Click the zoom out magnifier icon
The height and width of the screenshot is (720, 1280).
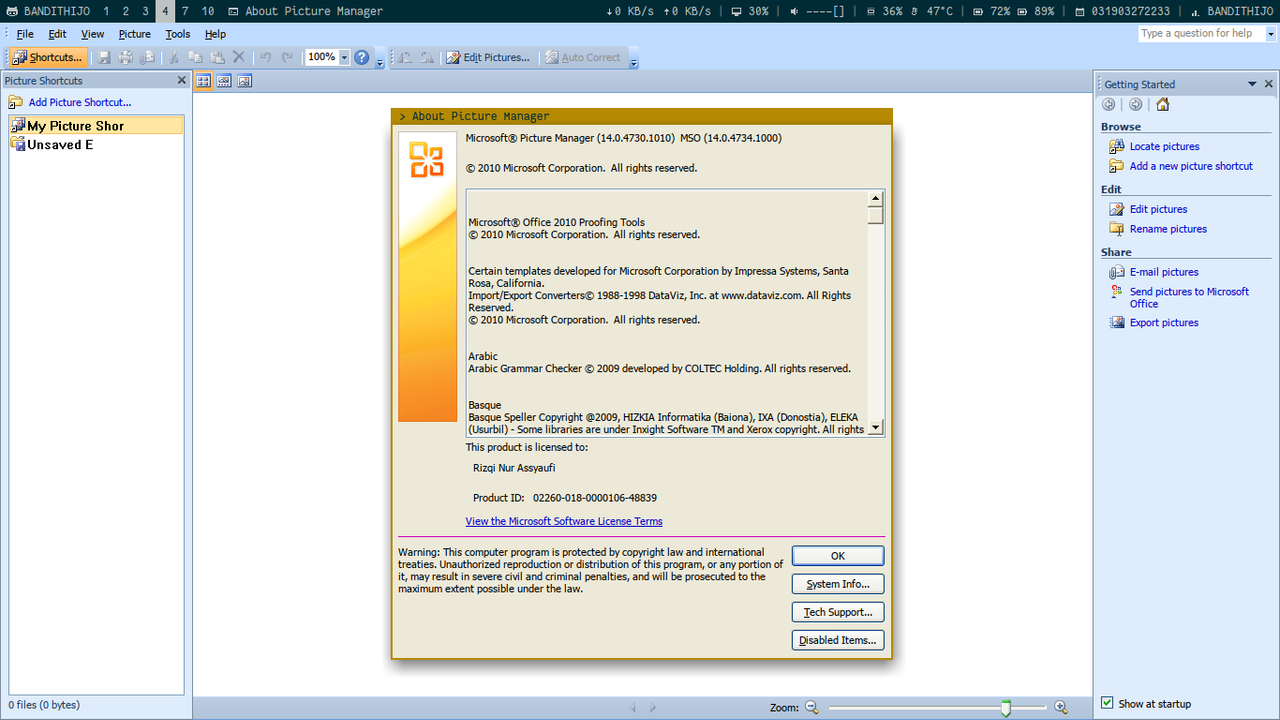[812, 707]
